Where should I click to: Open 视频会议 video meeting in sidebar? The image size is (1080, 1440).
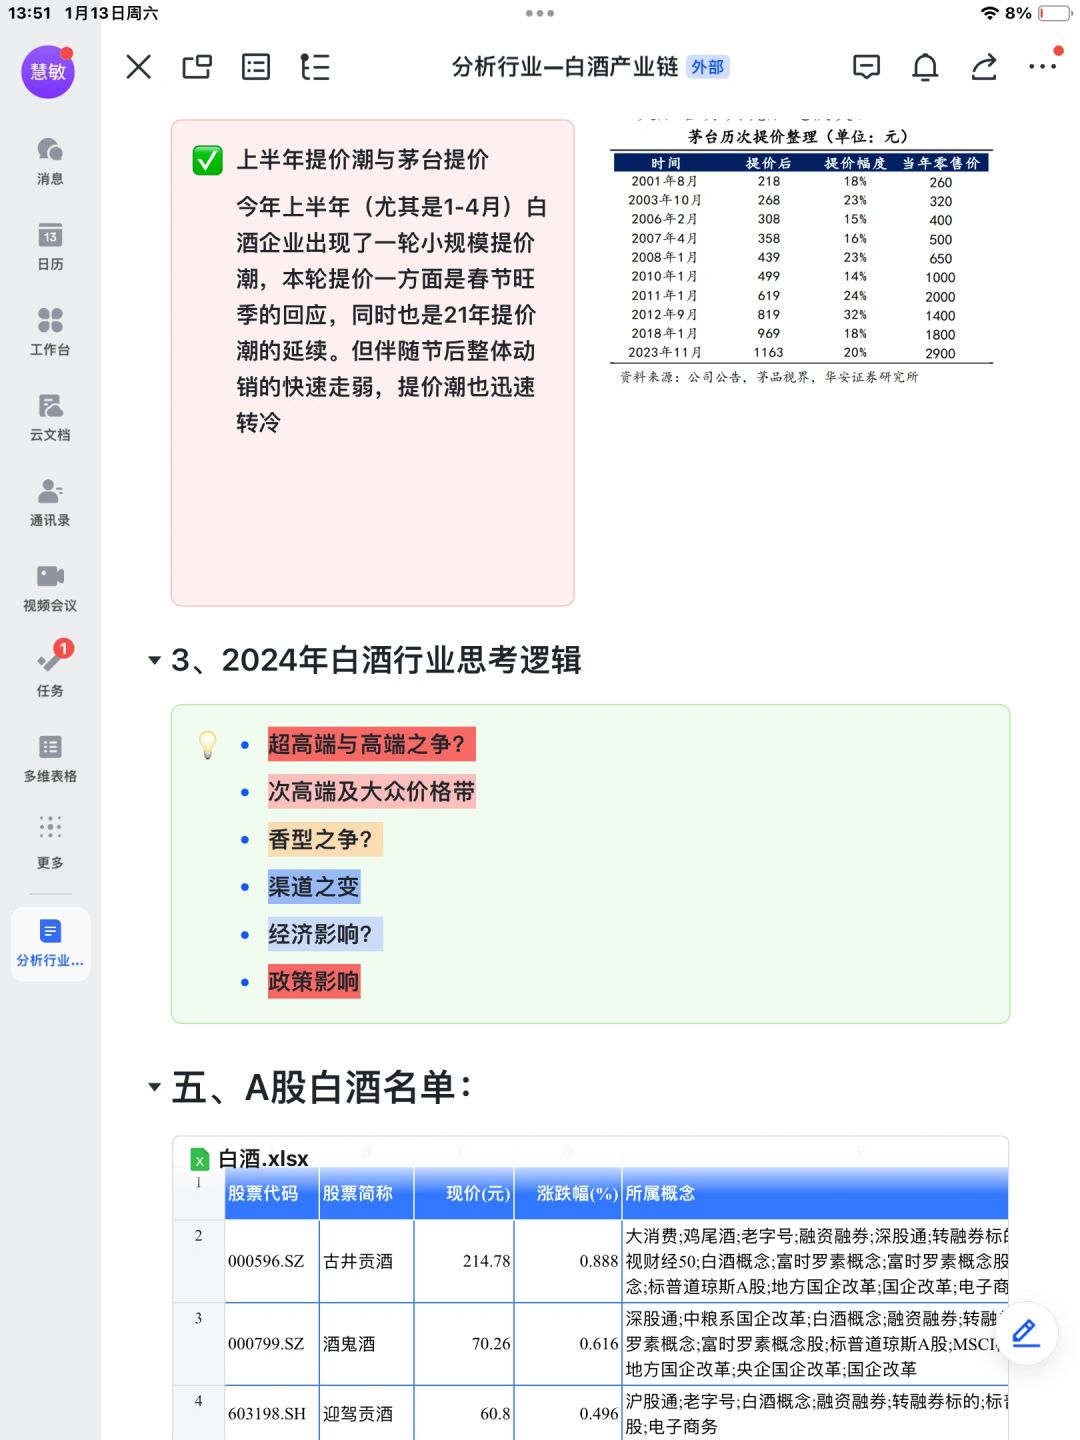point(50,588)
